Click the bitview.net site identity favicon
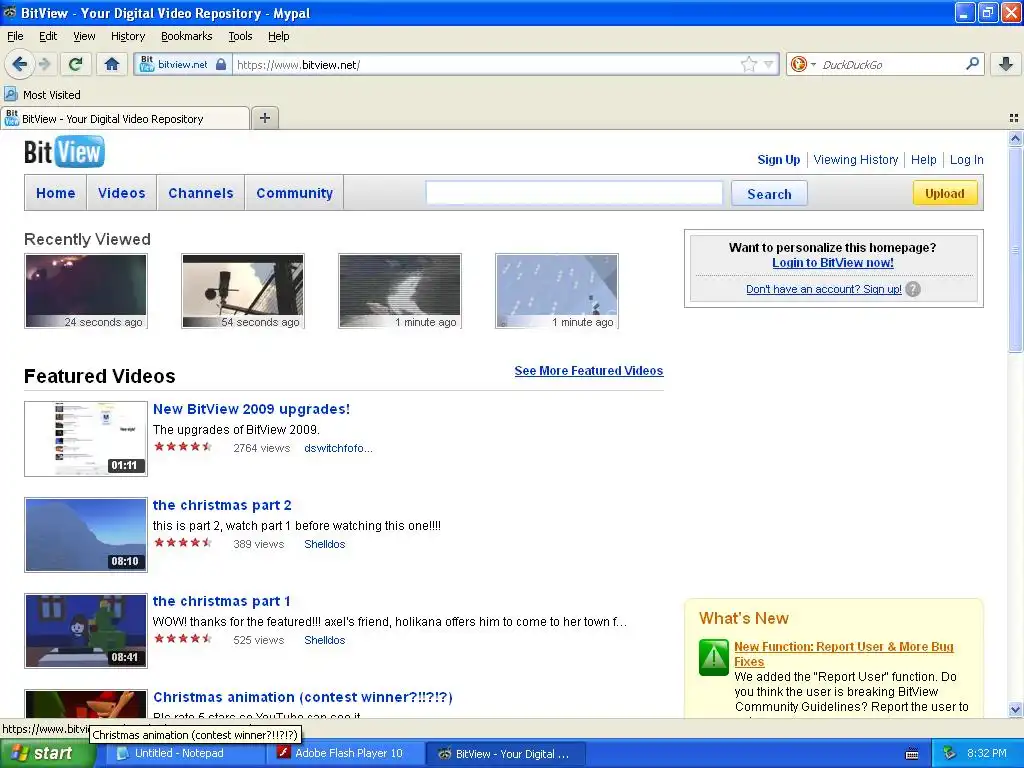The height and width of the screenshot is (768, 1024). point(147,64)
